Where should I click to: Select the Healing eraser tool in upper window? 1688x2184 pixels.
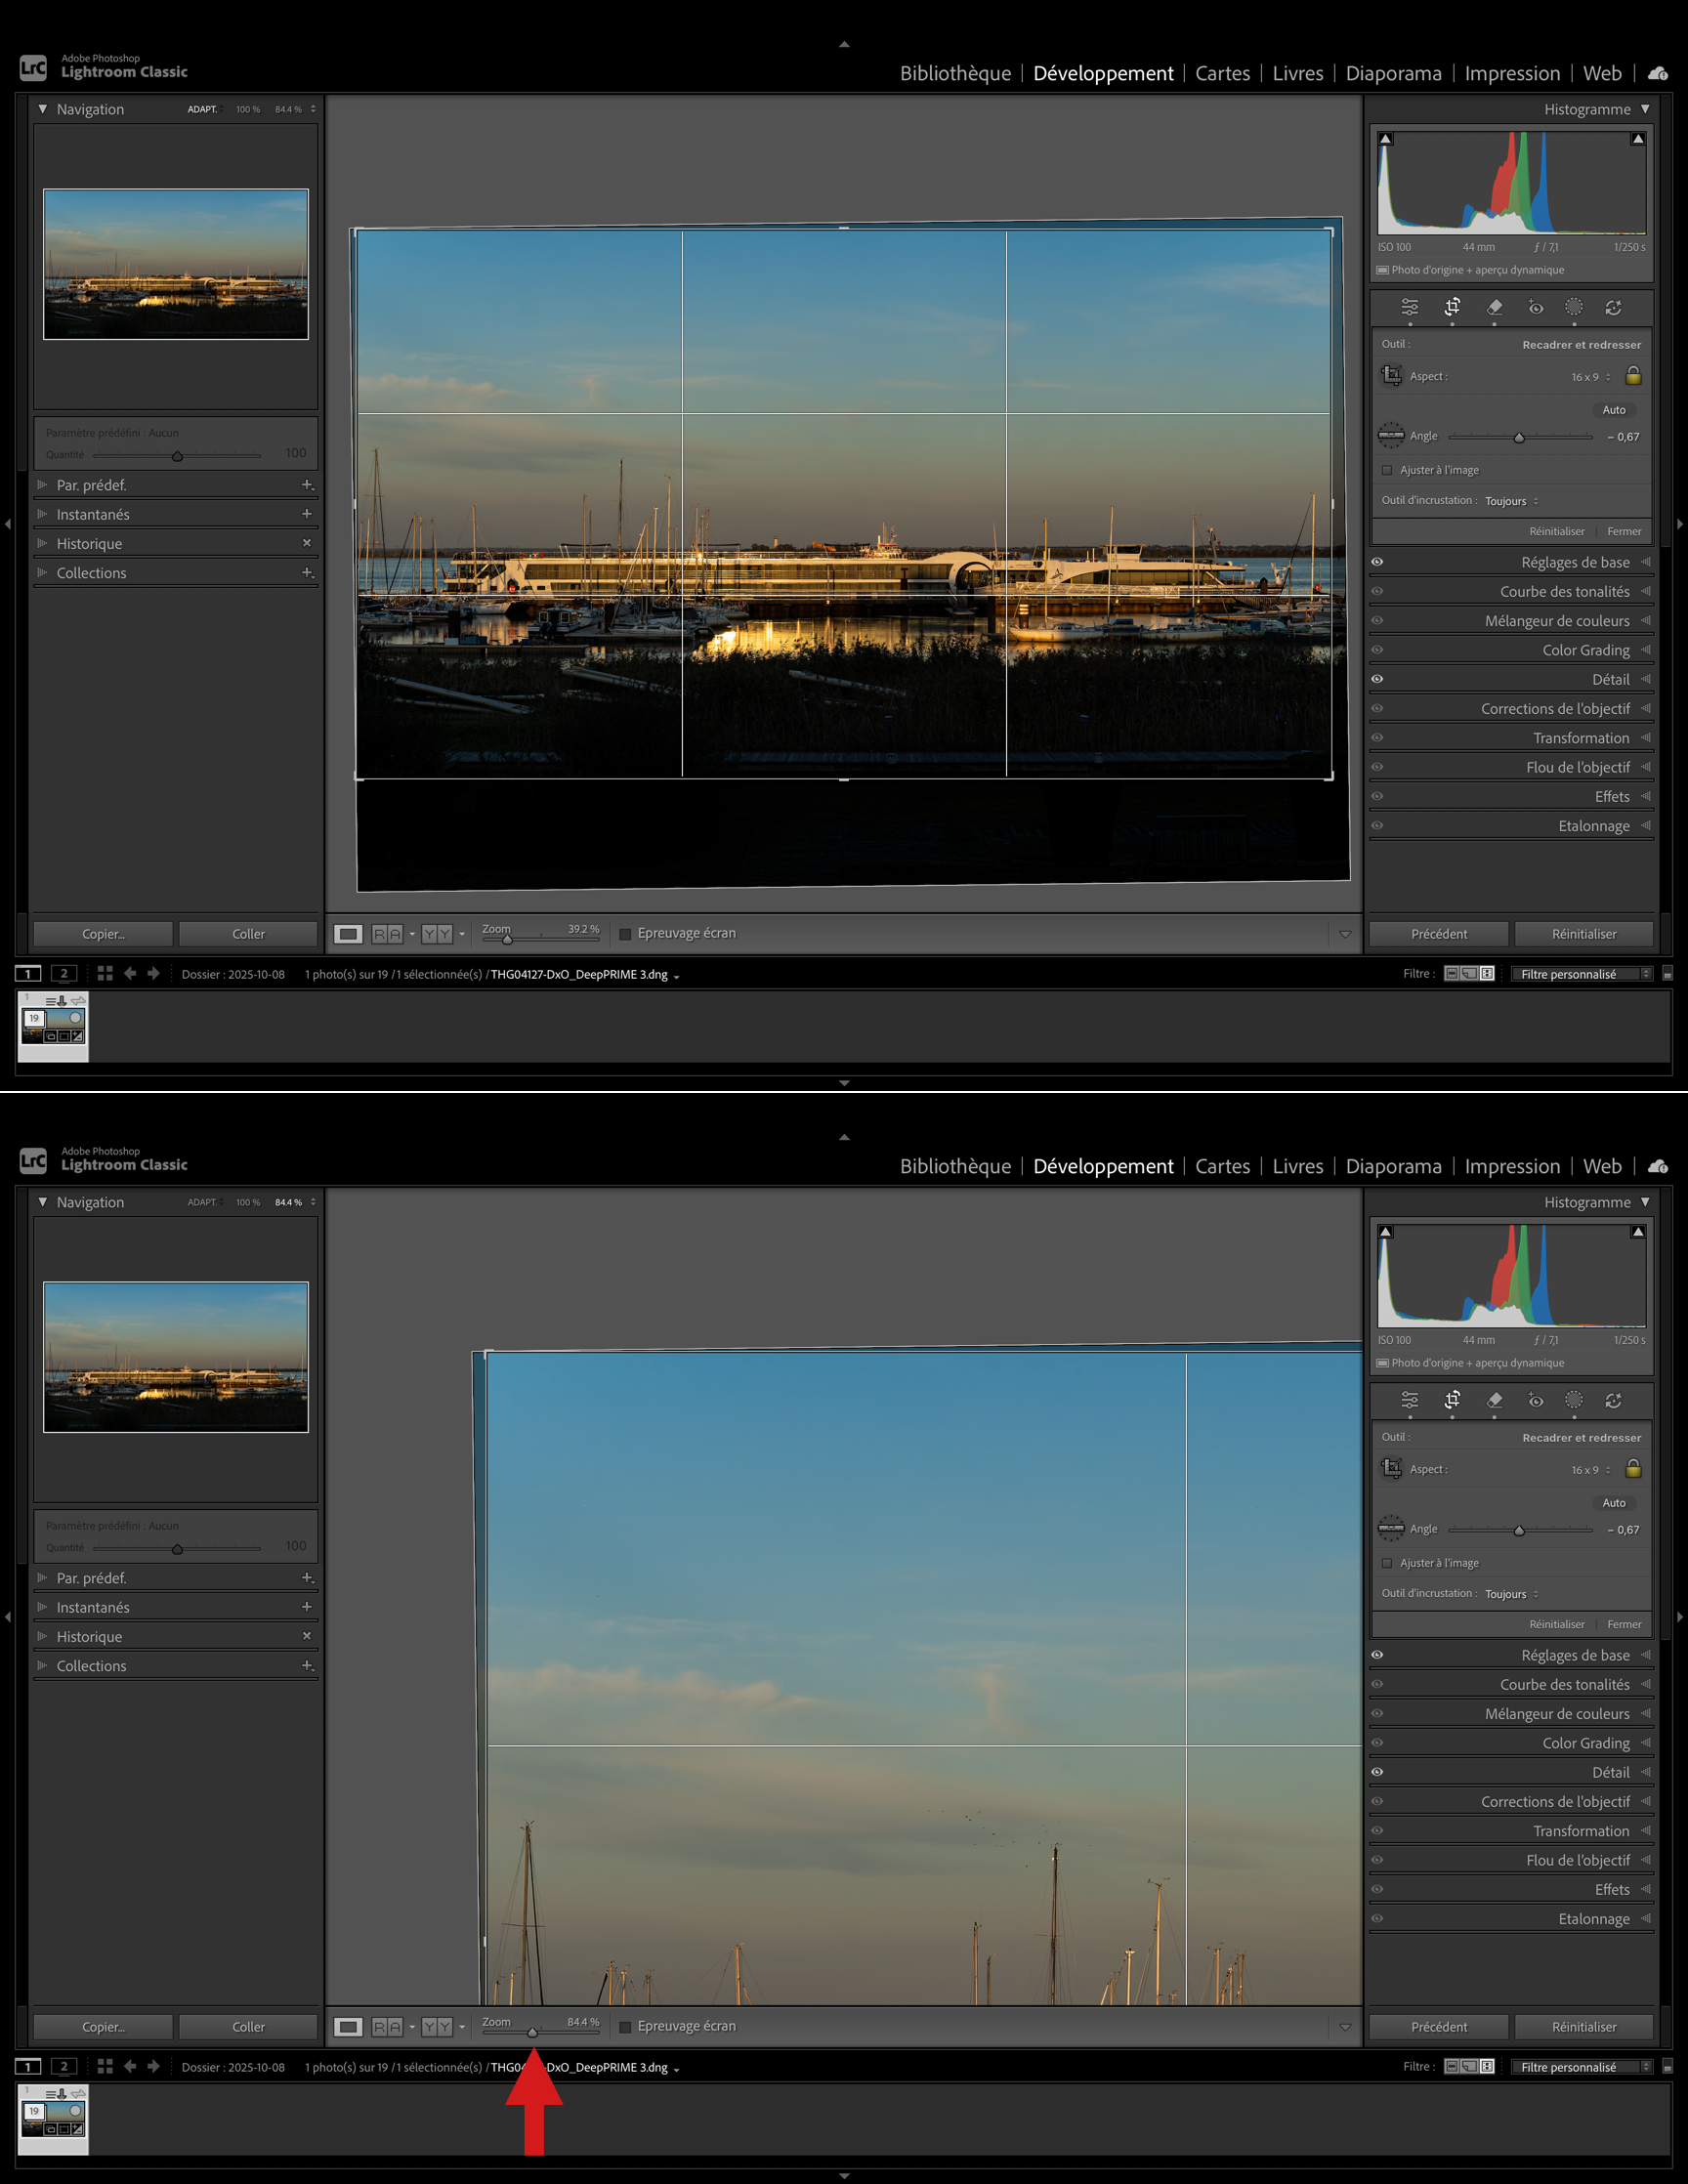[x=1494, y=307]
